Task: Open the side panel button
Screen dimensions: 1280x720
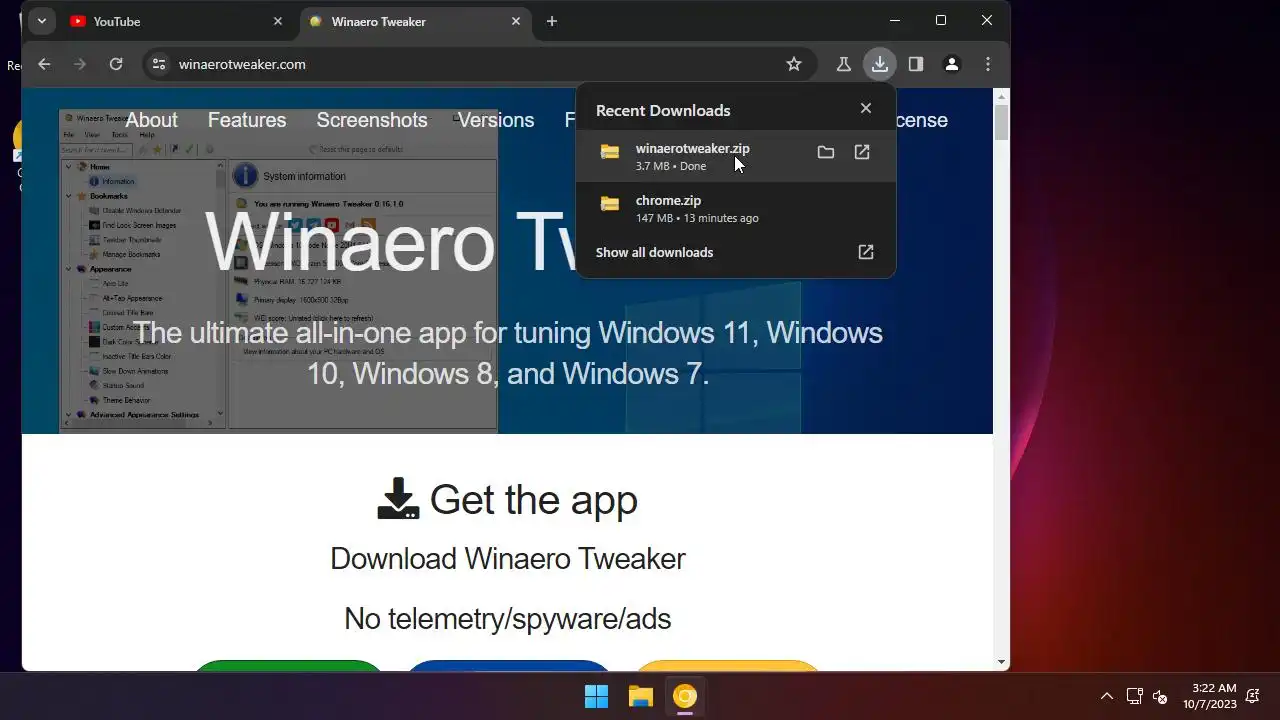Action: (x=915, y=64)
